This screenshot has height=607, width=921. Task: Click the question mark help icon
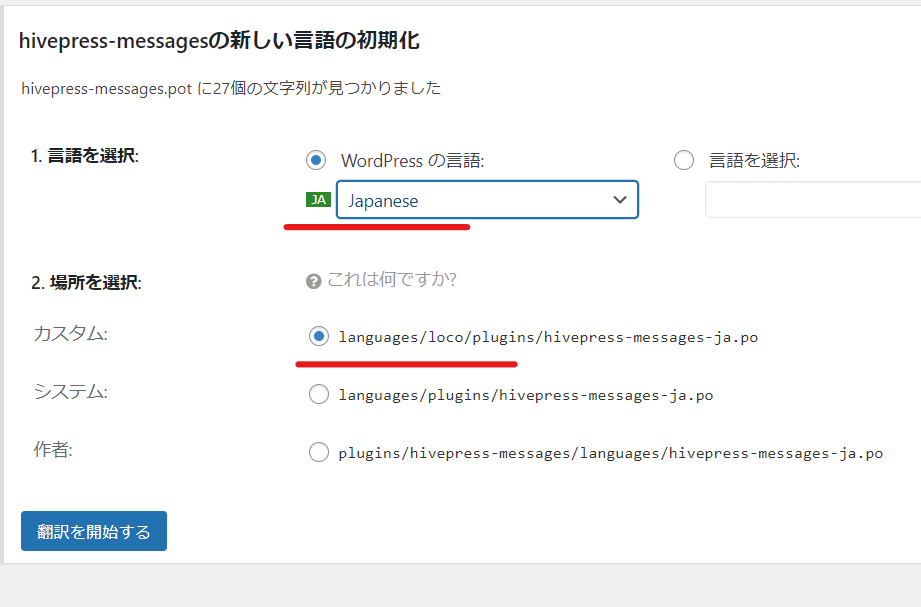pos(314,281)
